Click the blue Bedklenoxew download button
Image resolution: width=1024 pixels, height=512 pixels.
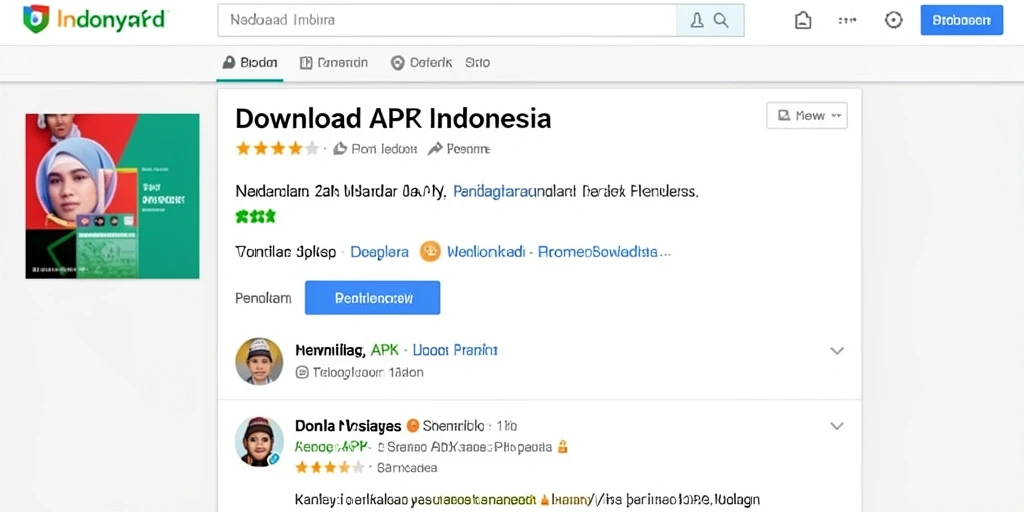tap(372, 298)
